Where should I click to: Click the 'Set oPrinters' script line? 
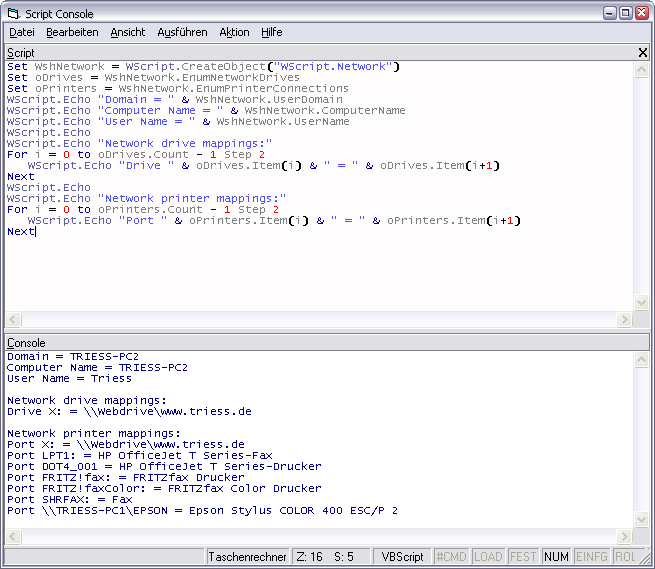(x=178, y=89)
